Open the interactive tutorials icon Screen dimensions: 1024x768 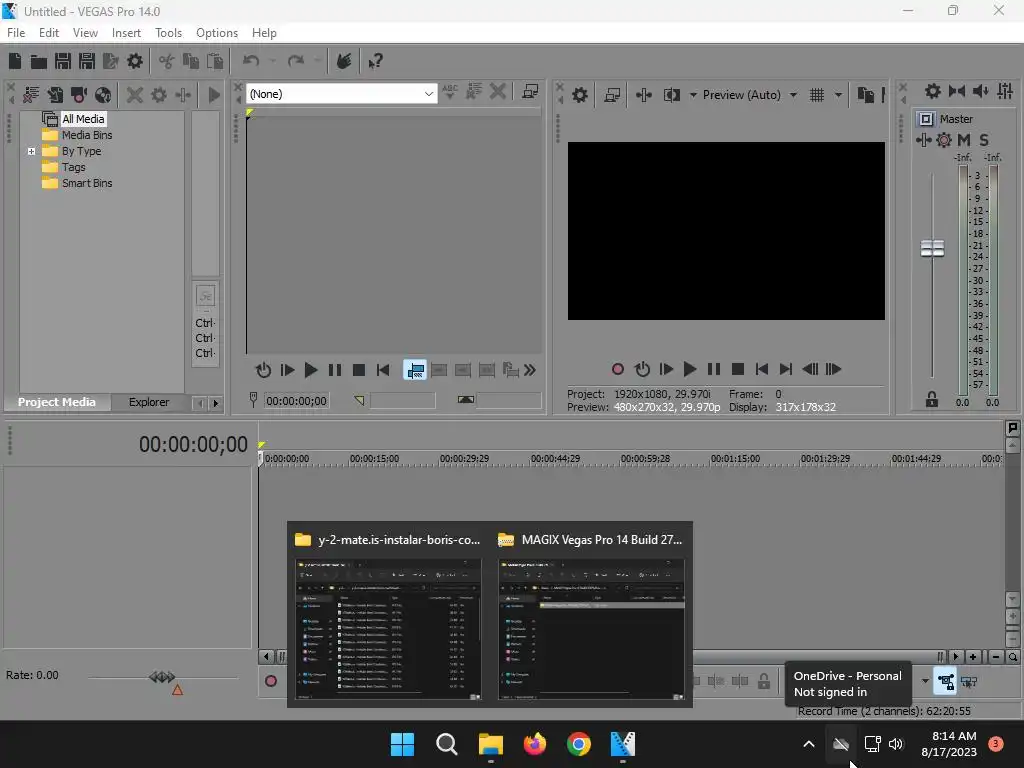[344, 61]
